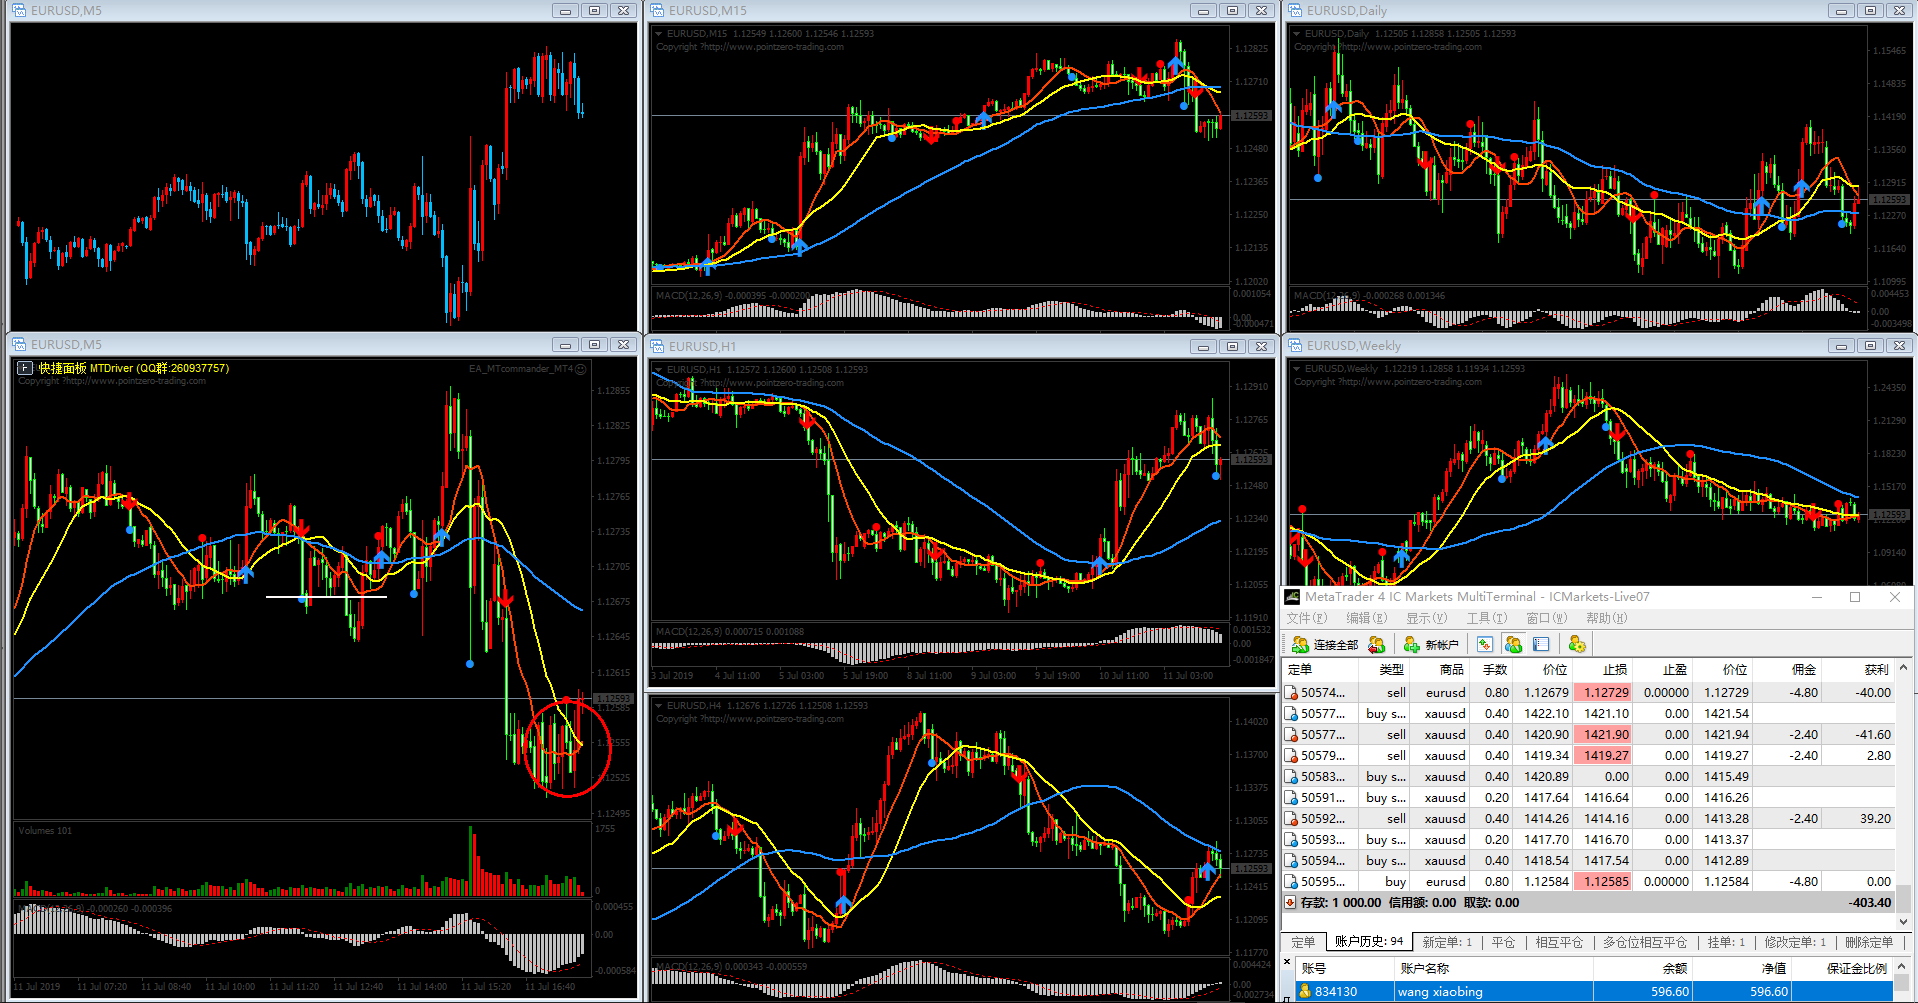1918x1003 pixels.
Task: Click the order icon for the sell eurusd 1.12679 row
Action: point(1291,692)
